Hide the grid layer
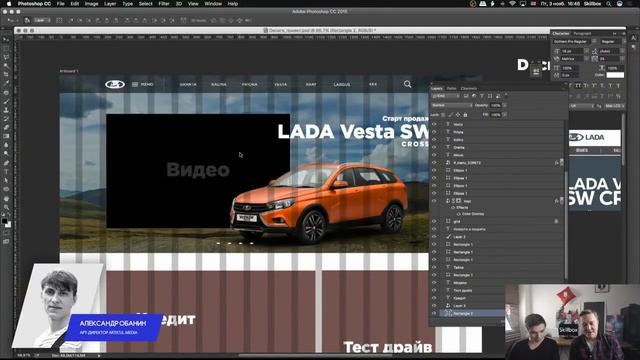Viewport: 640px width, 360px height. [x=434, y=221]
